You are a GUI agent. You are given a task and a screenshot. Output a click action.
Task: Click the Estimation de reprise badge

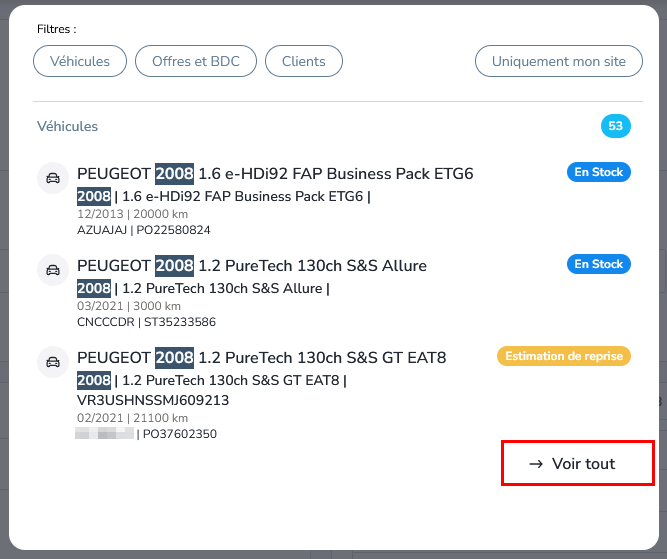coord(564,356)
